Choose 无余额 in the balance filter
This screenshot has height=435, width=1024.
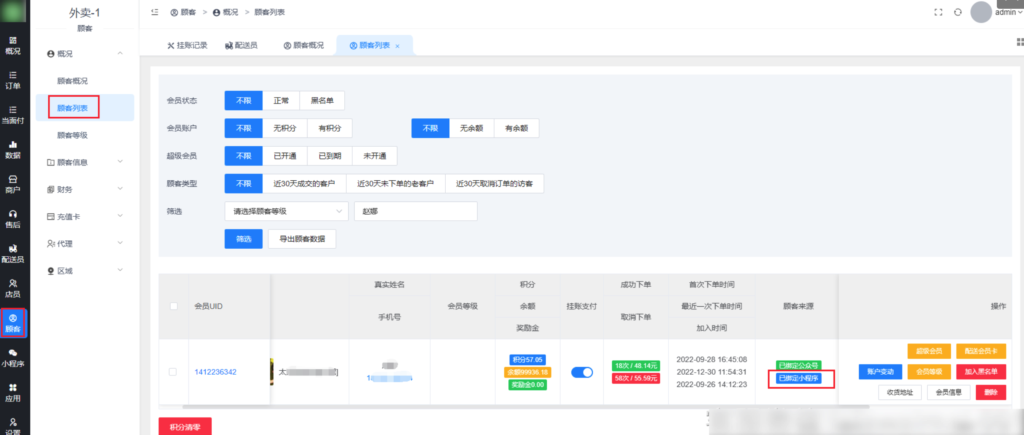point(472,128)
